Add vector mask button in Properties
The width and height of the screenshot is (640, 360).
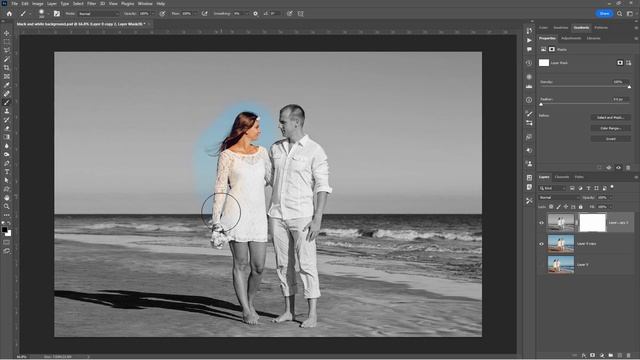point(629,63)
